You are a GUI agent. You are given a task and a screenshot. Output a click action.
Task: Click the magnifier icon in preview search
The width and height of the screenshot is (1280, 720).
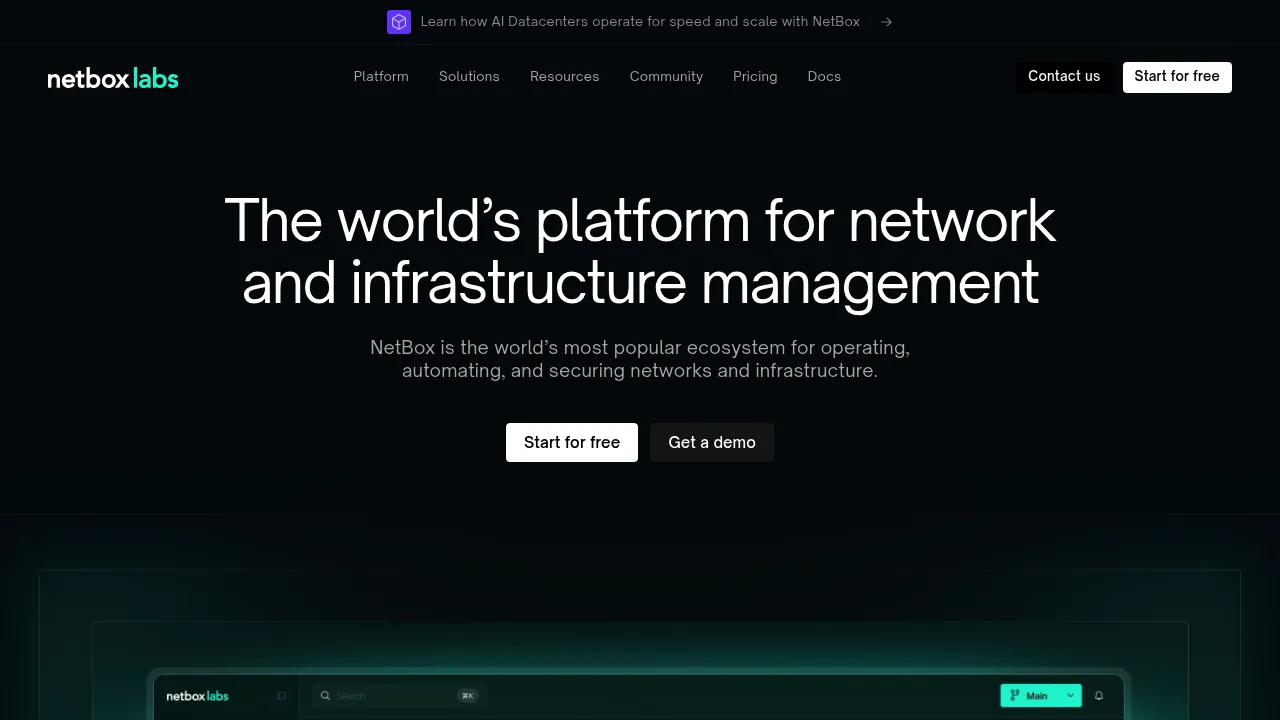click(x=325, y=695)
